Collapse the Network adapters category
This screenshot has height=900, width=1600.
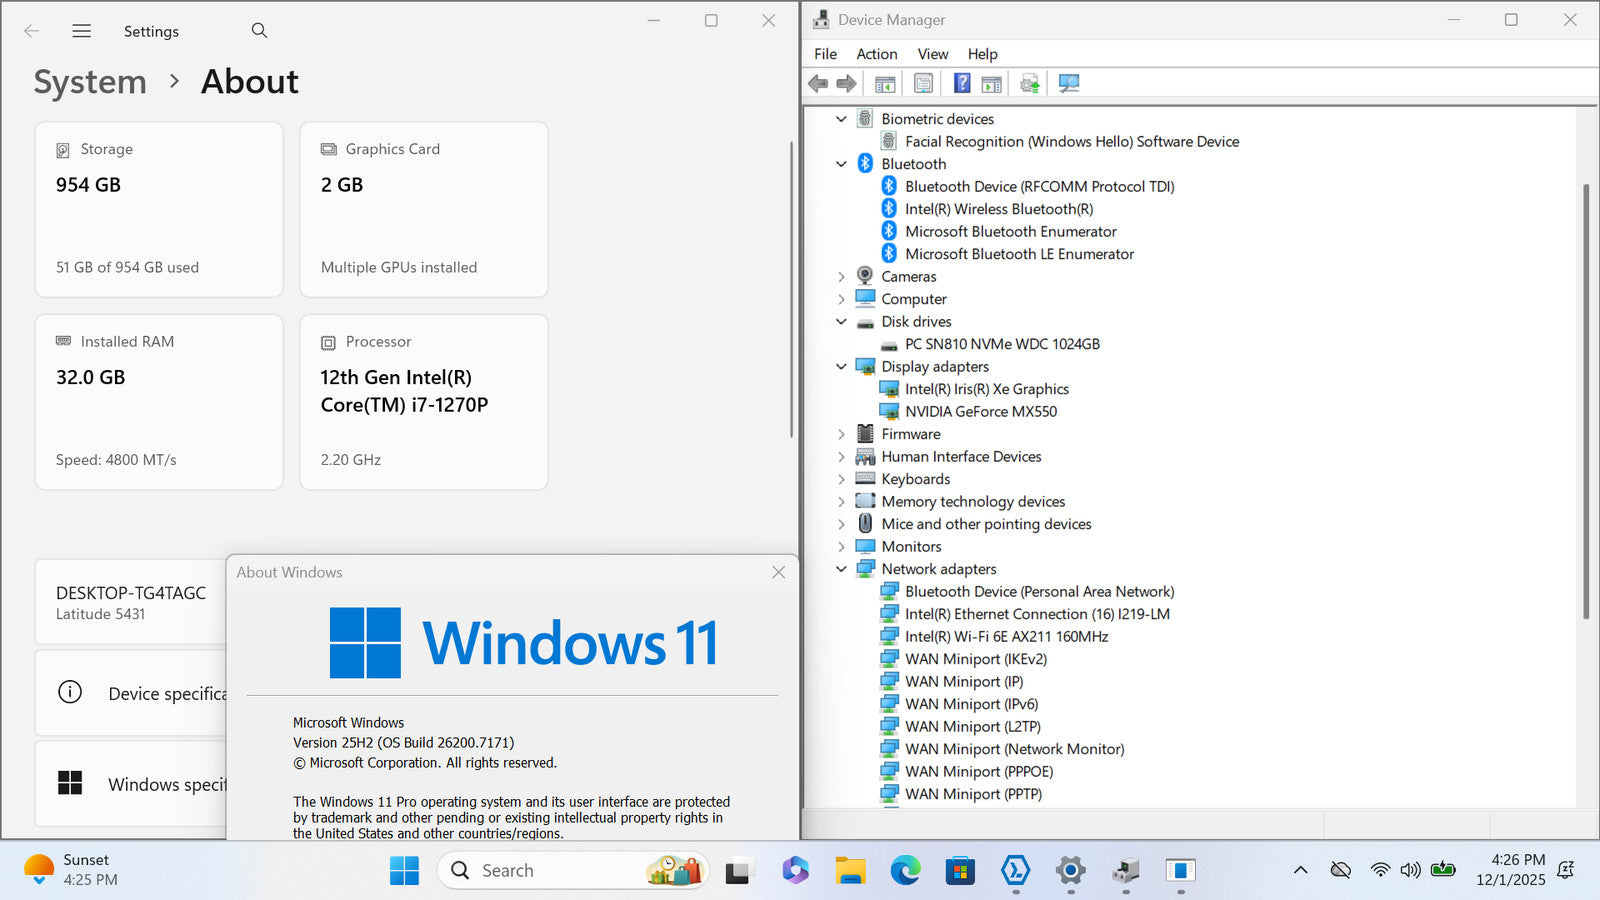click(x=841, y=569)
